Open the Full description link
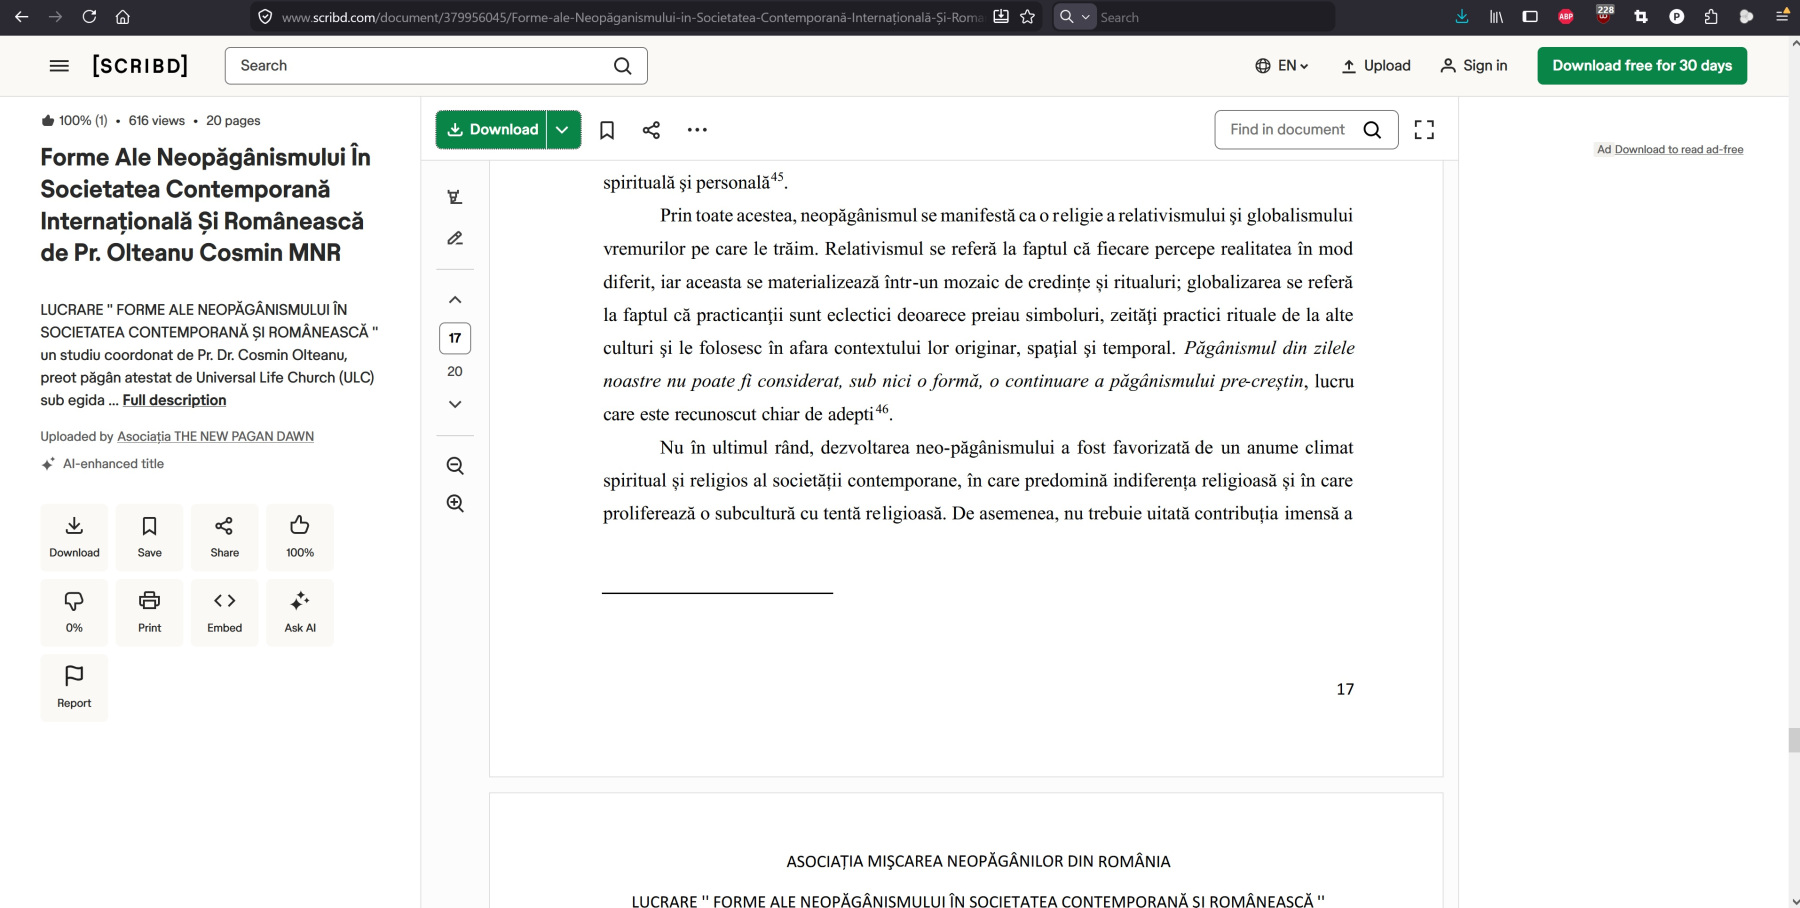The width and height of the screenshot is (1800, 908). coord(174,400)
